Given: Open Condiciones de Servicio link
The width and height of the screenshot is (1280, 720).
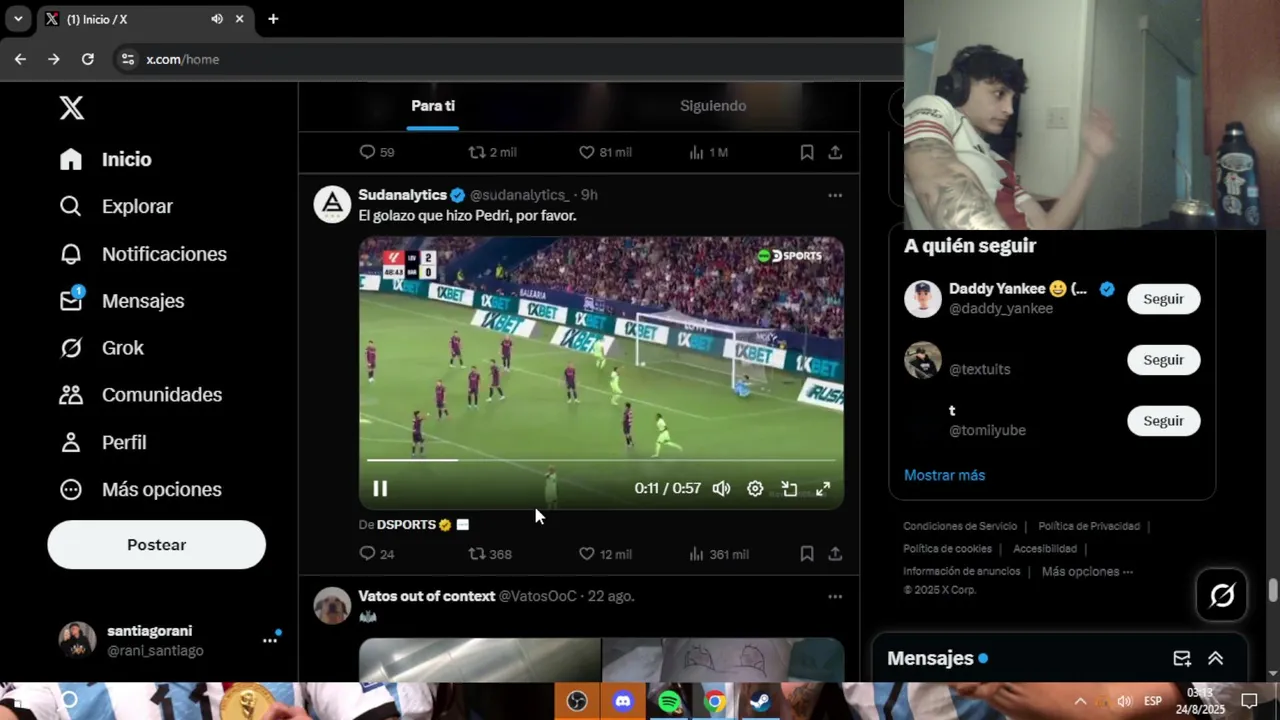Looking at the screenshot, I should (960, 526).
